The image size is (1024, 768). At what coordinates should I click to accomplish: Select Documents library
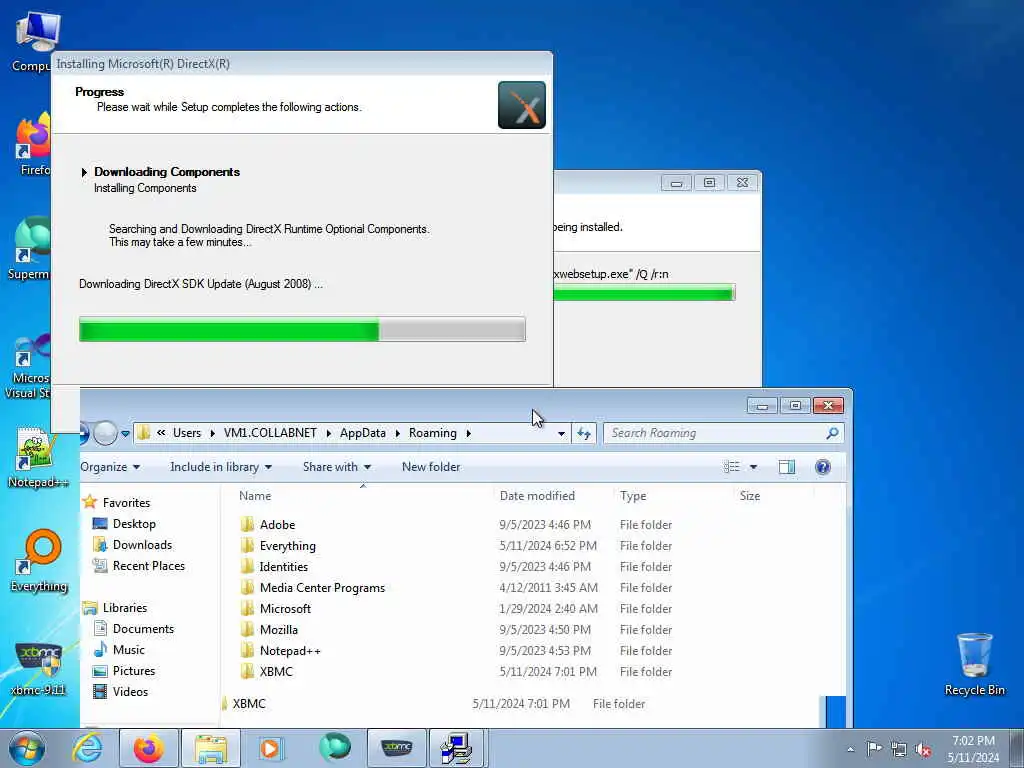click(x=134, y=629)
